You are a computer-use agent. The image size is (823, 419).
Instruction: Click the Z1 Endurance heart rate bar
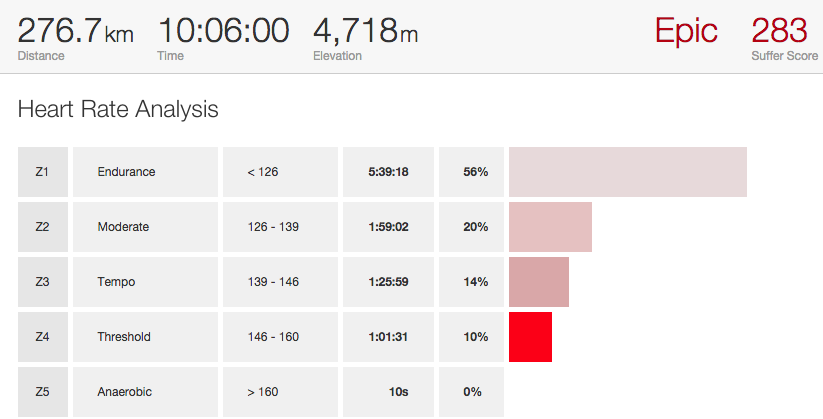tap(627, 172)
